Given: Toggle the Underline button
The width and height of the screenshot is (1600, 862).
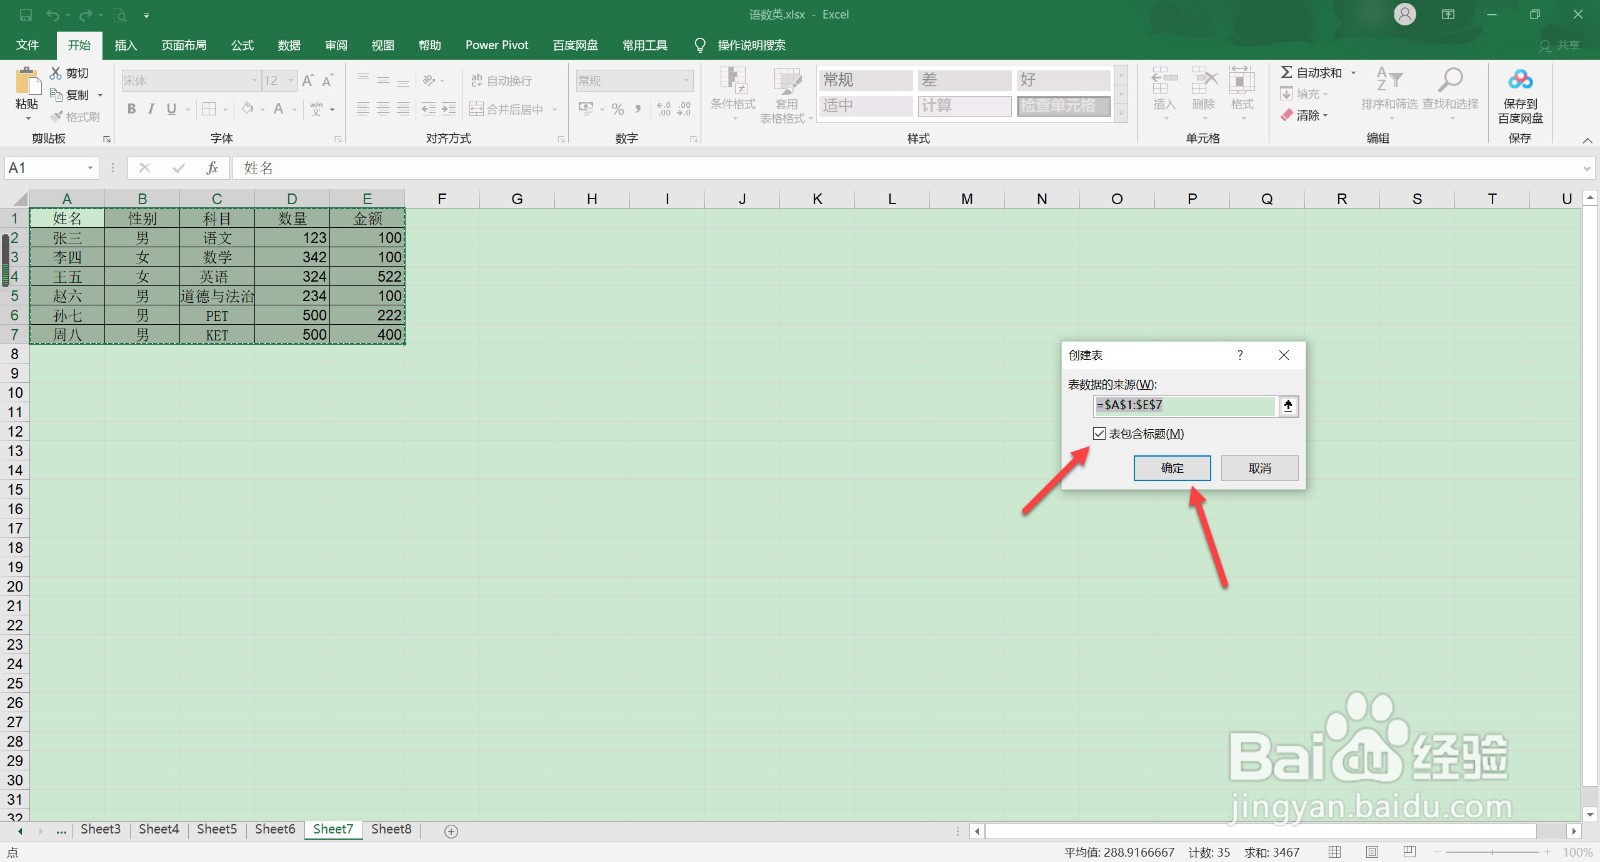Looking at the screenshot, I should [x=172, y=109].
